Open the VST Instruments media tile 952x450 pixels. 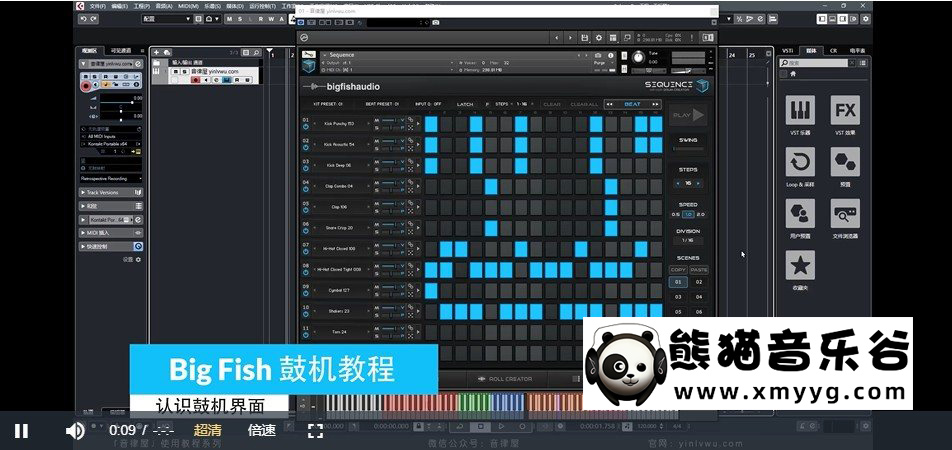[x=800, y=111]
